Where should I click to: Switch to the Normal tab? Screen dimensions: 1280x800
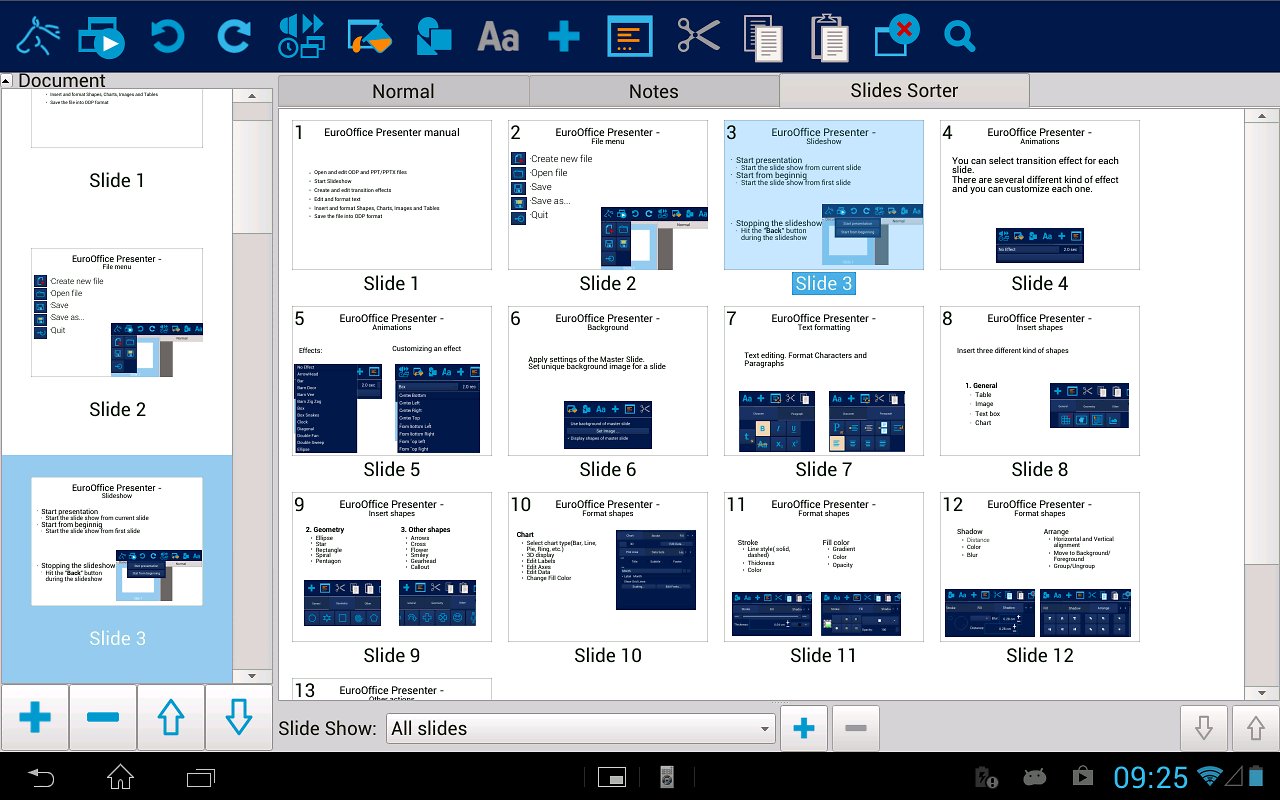[x=403, y=91]
